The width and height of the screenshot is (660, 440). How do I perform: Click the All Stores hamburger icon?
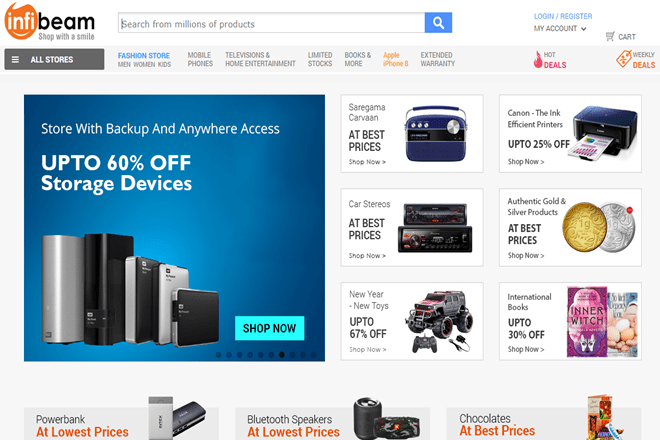(15, 59)
